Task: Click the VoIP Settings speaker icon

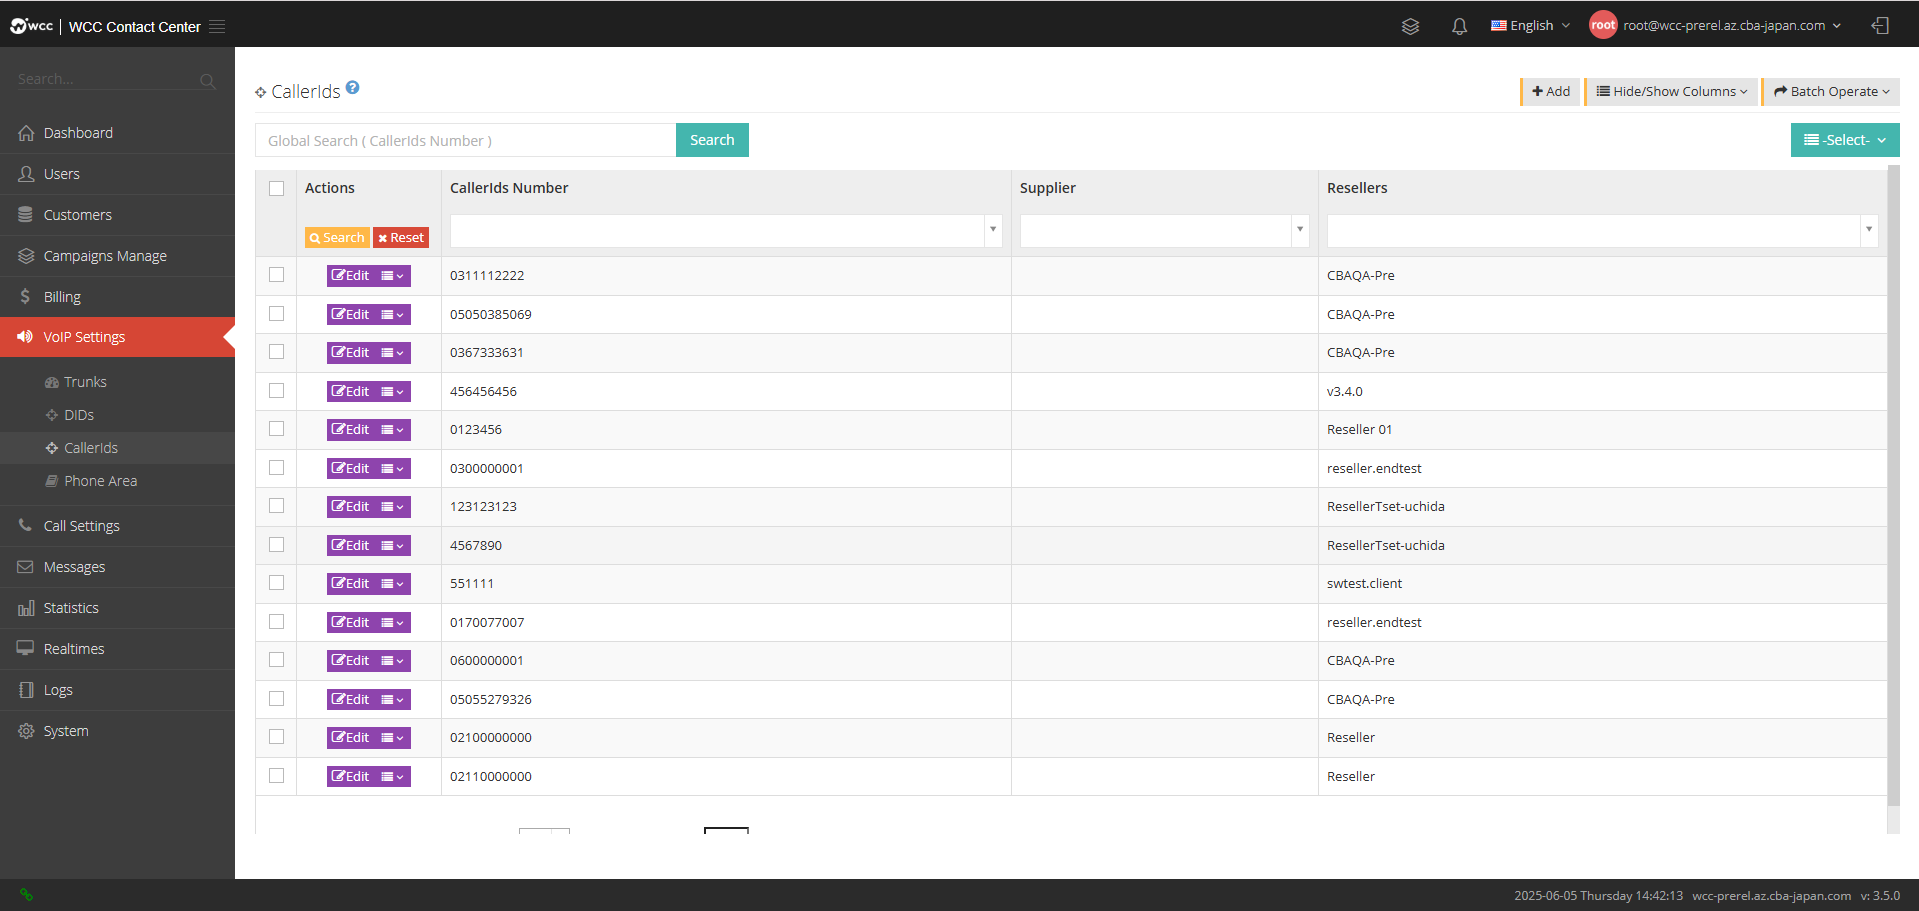Action: [25, 337]
